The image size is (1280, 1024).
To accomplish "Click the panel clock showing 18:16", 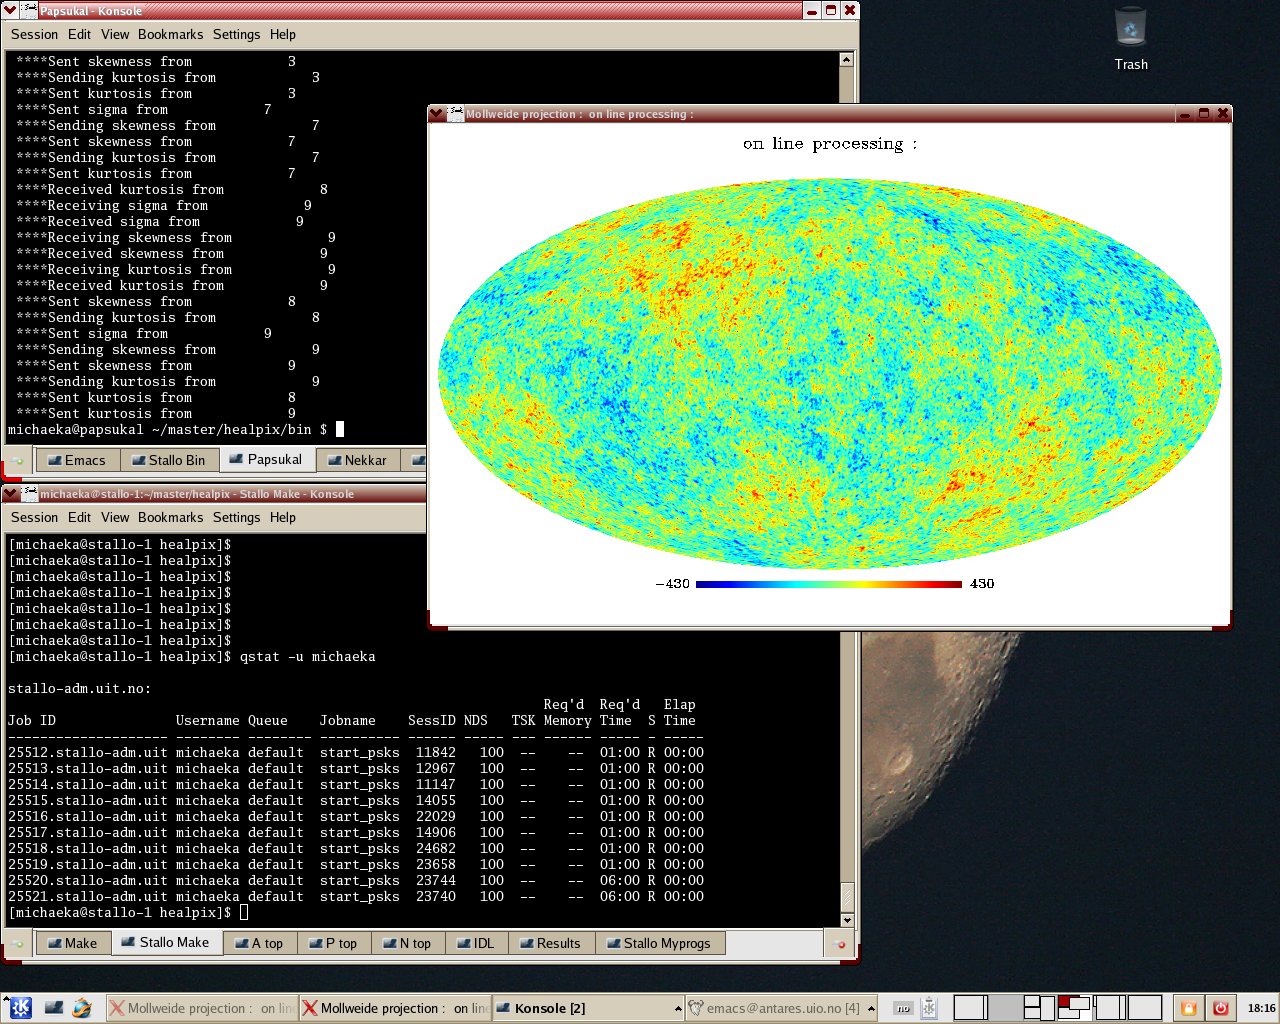I will pos(1261,1008).
